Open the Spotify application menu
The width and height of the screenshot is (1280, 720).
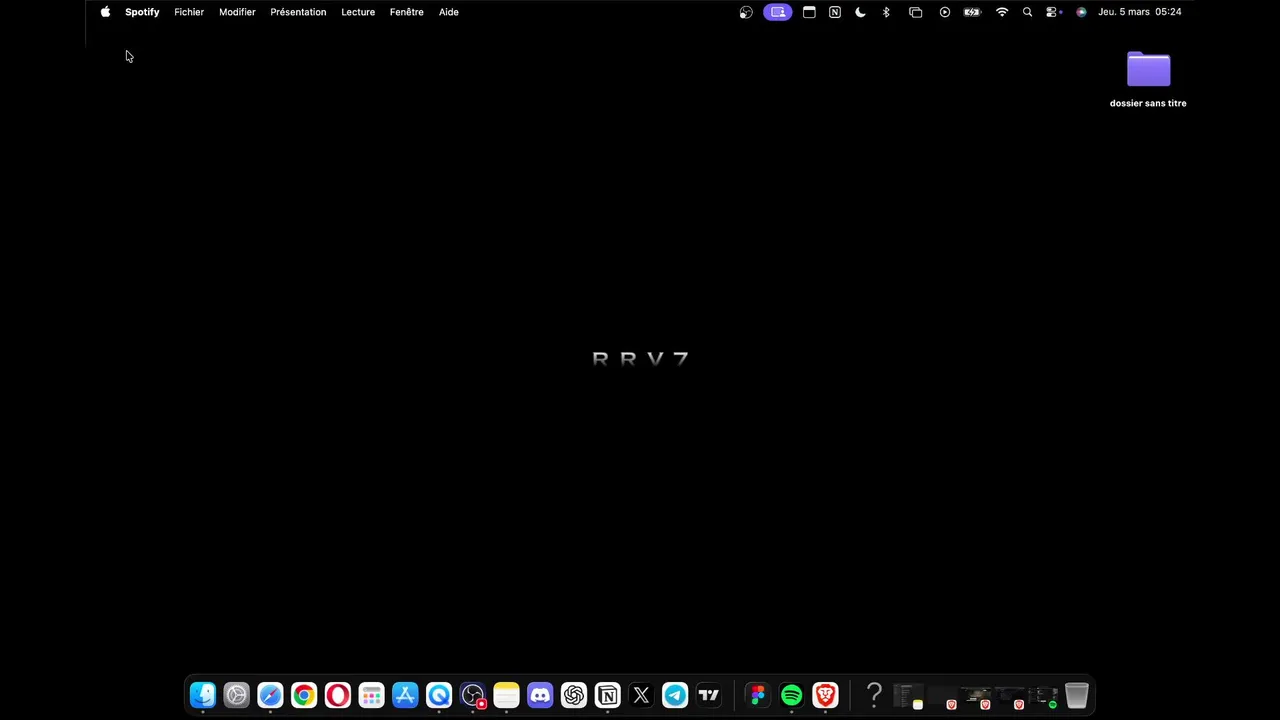(142, 12)
